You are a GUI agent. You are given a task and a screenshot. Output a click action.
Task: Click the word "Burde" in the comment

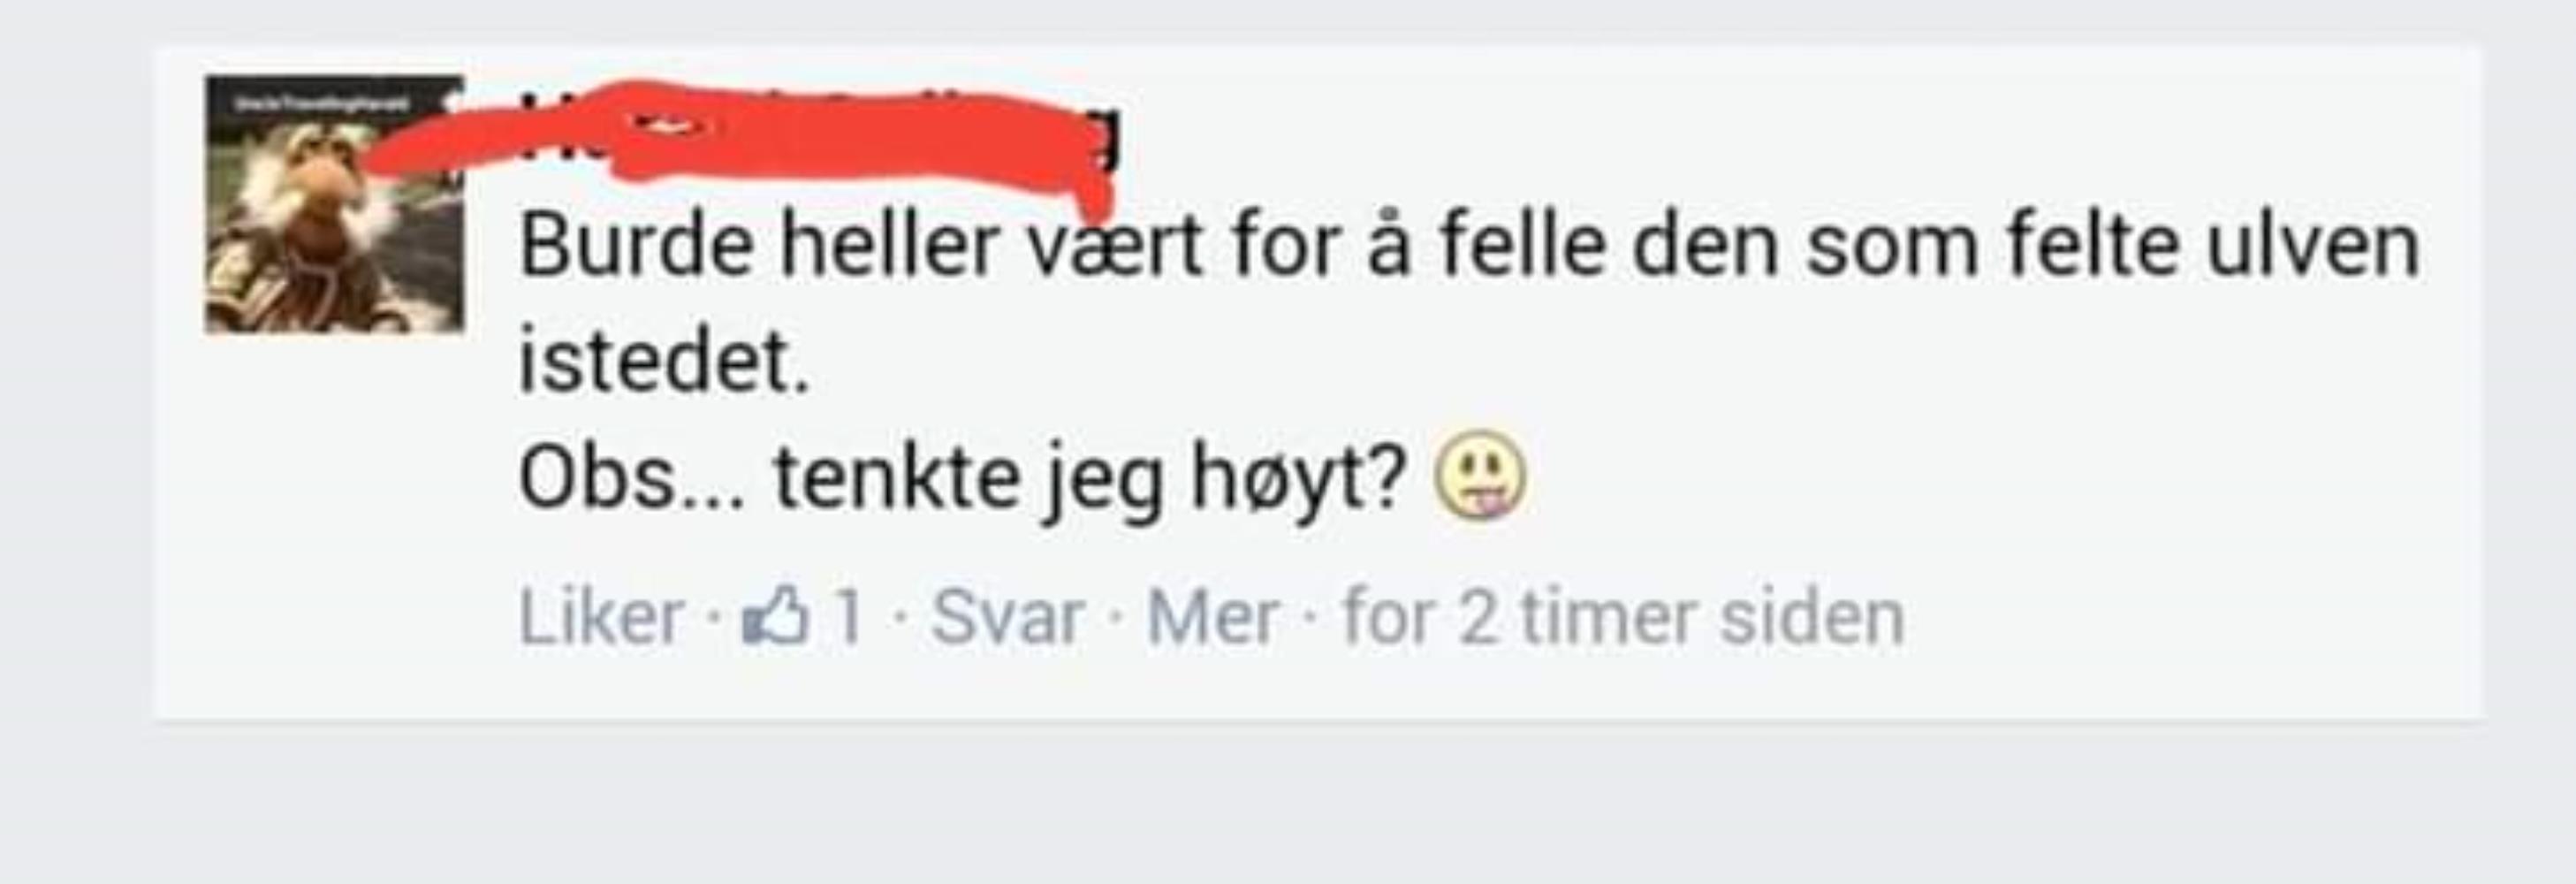click(636, 246)
